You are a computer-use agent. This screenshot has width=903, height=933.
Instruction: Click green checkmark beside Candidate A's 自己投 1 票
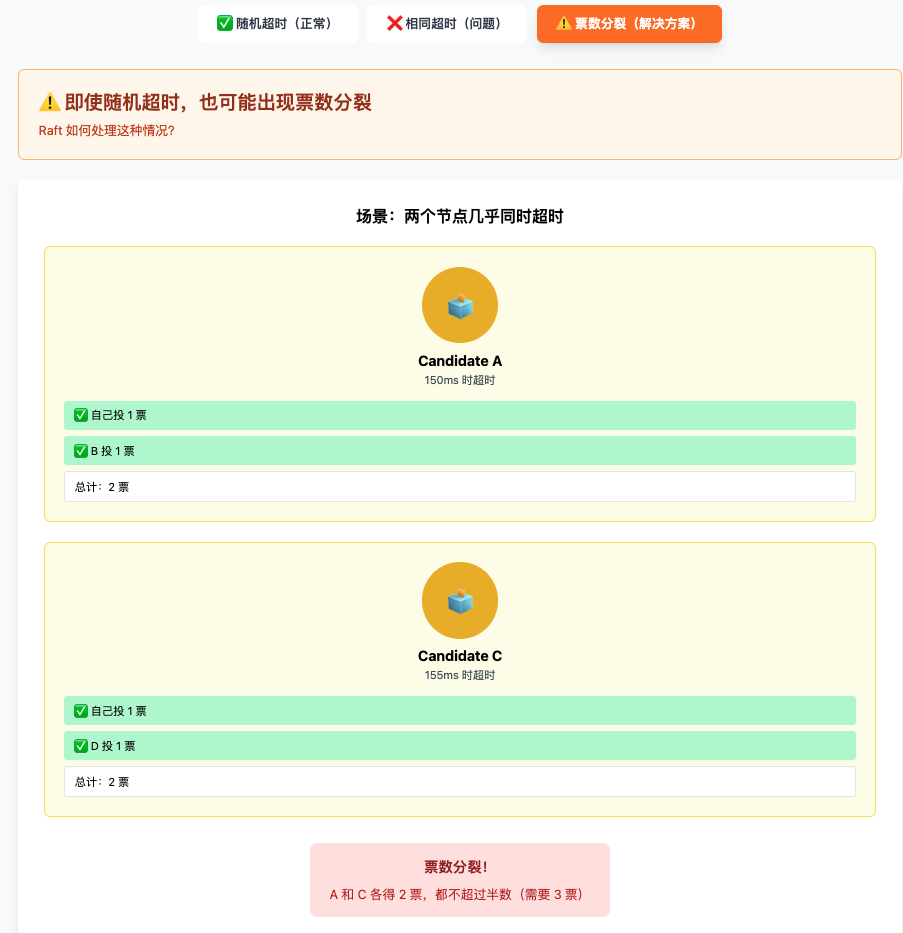point(81,416)
